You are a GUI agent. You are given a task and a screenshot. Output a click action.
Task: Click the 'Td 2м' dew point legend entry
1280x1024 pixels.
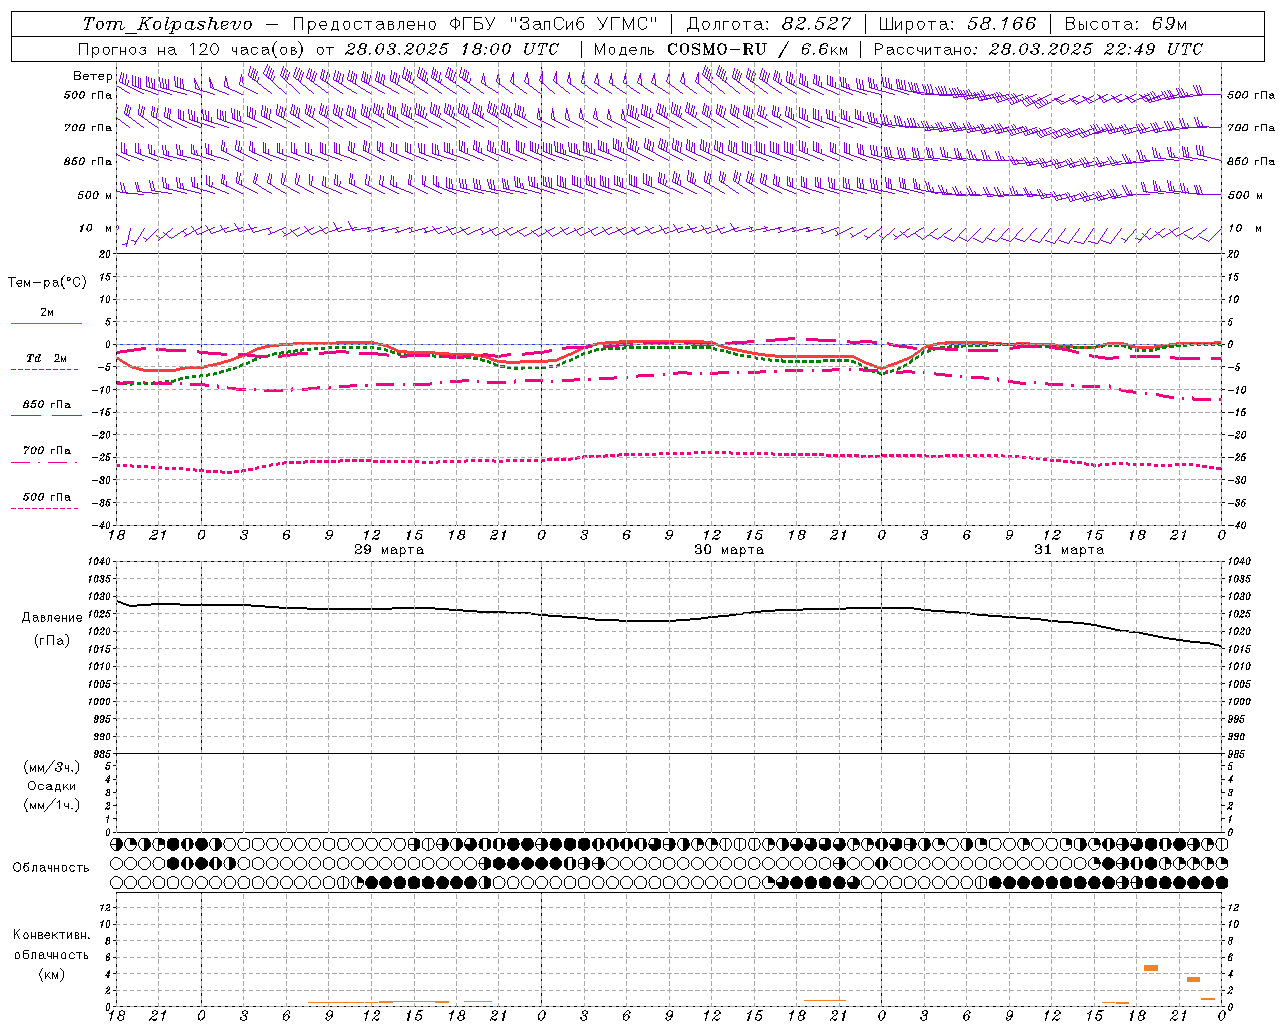(47, 358)
